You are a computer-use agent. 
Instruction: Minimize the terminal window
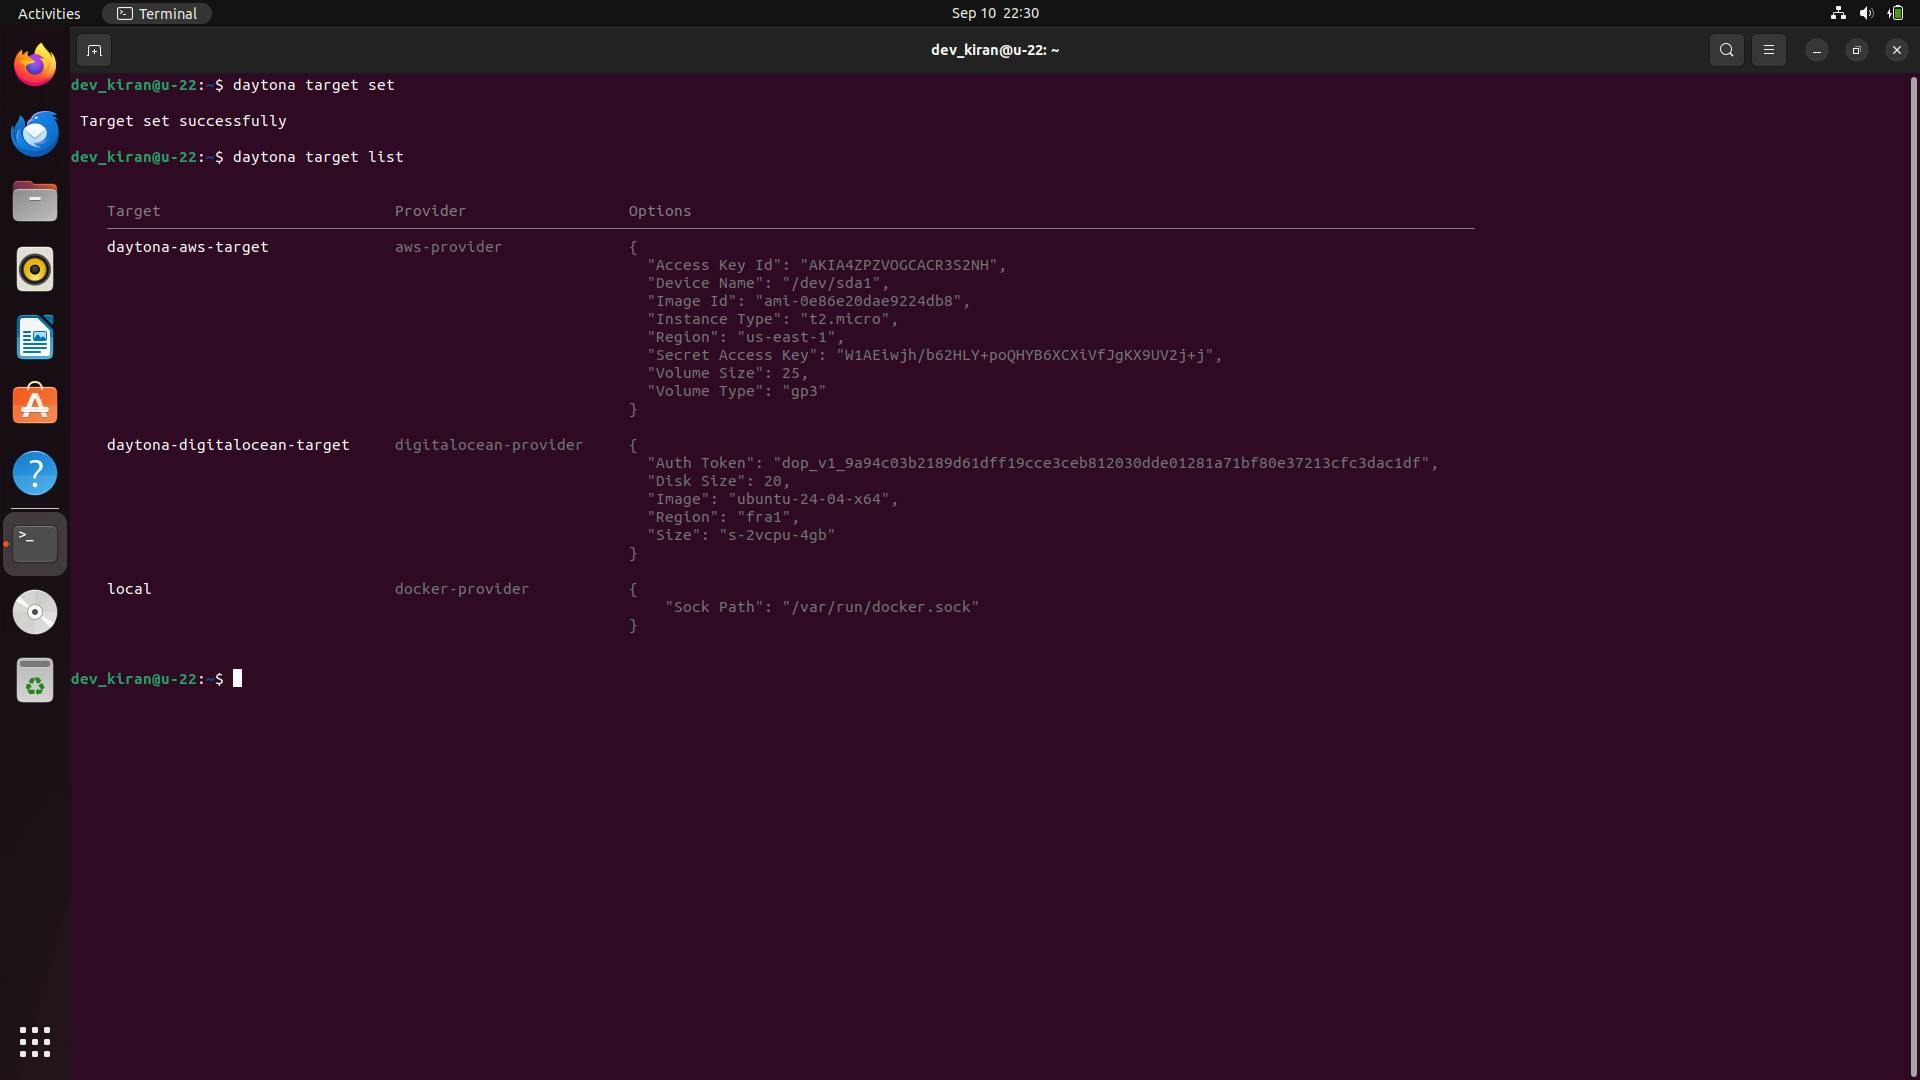pyautogui.click(x=1817, y=50)
